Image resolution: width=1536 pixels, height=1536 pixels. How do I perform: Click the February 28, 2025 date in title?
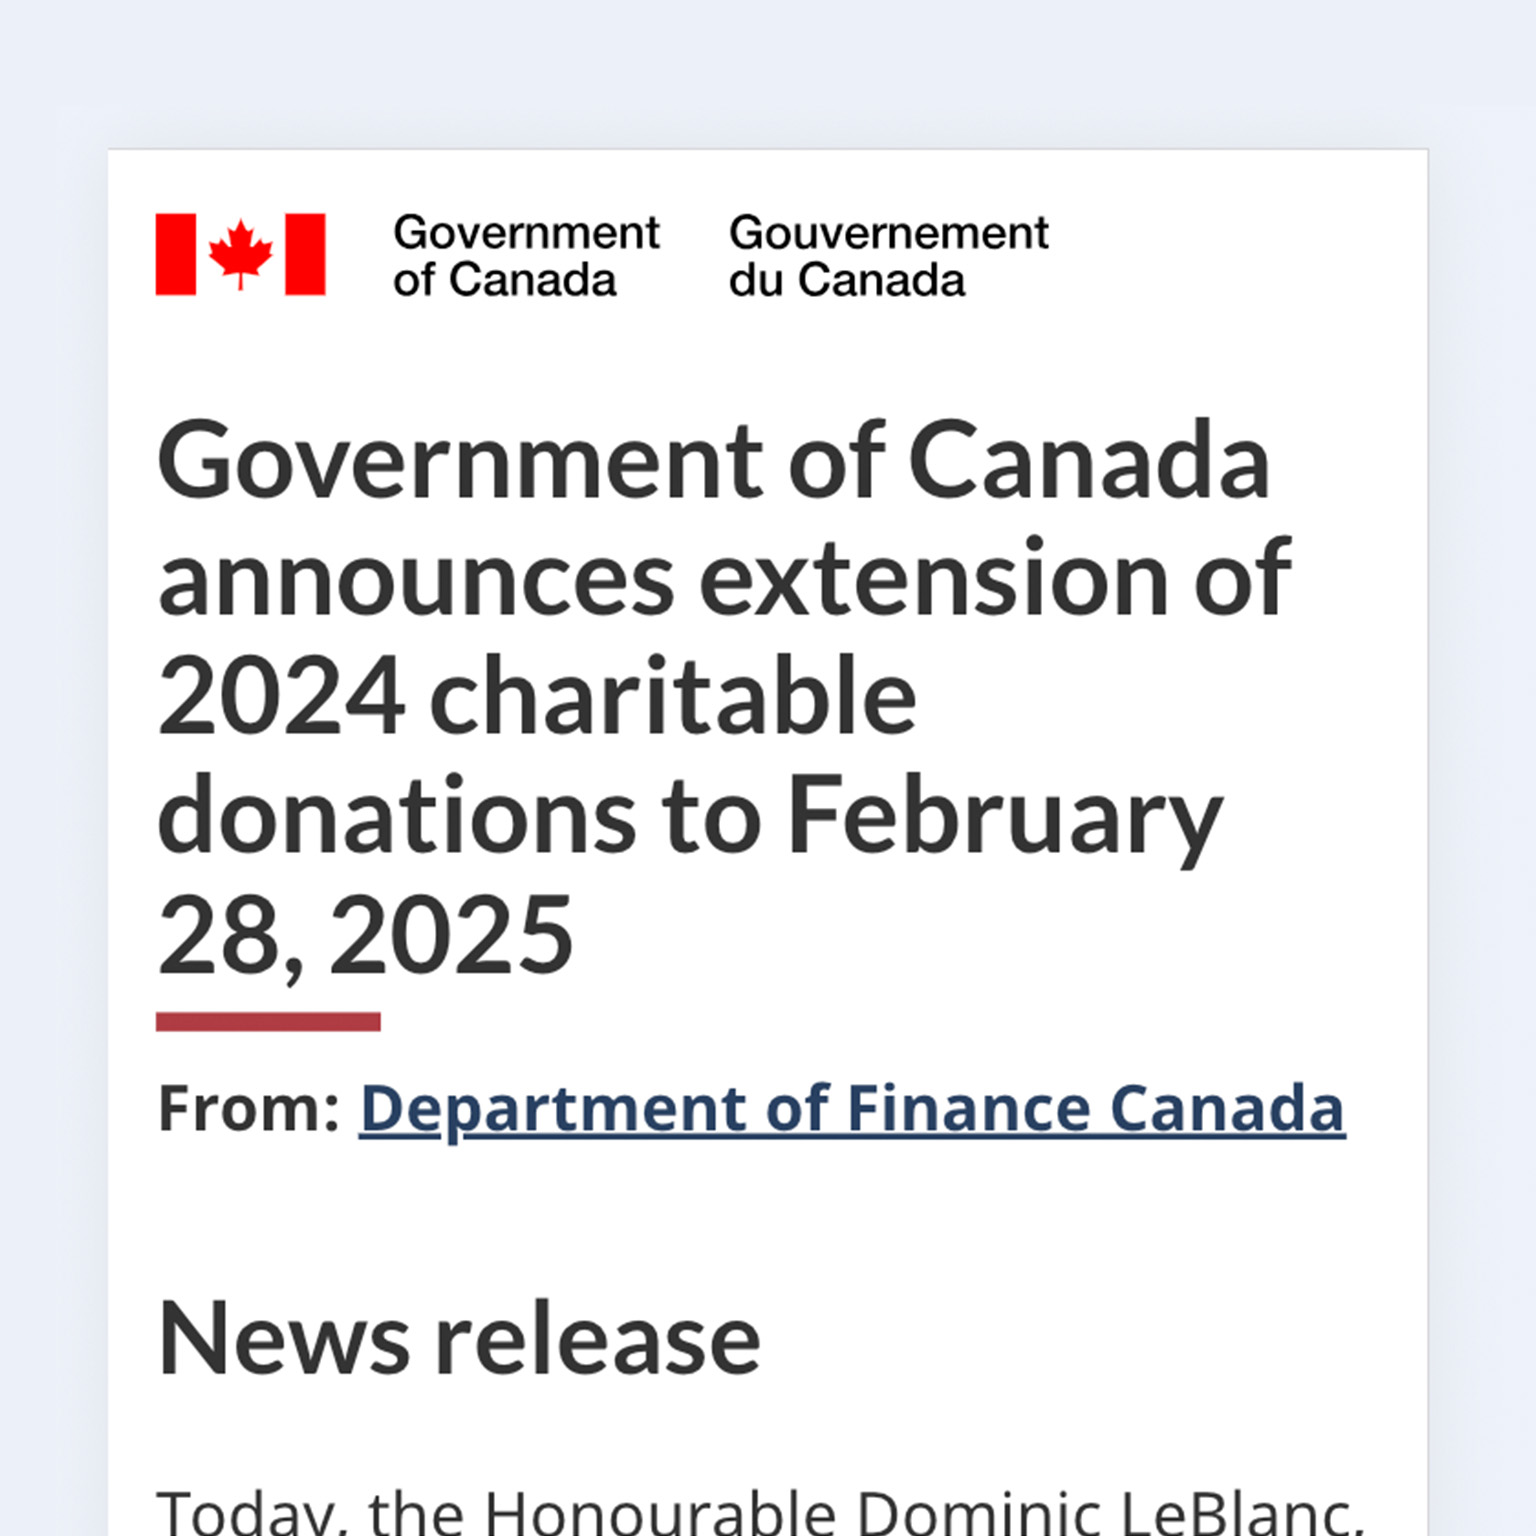365,934
